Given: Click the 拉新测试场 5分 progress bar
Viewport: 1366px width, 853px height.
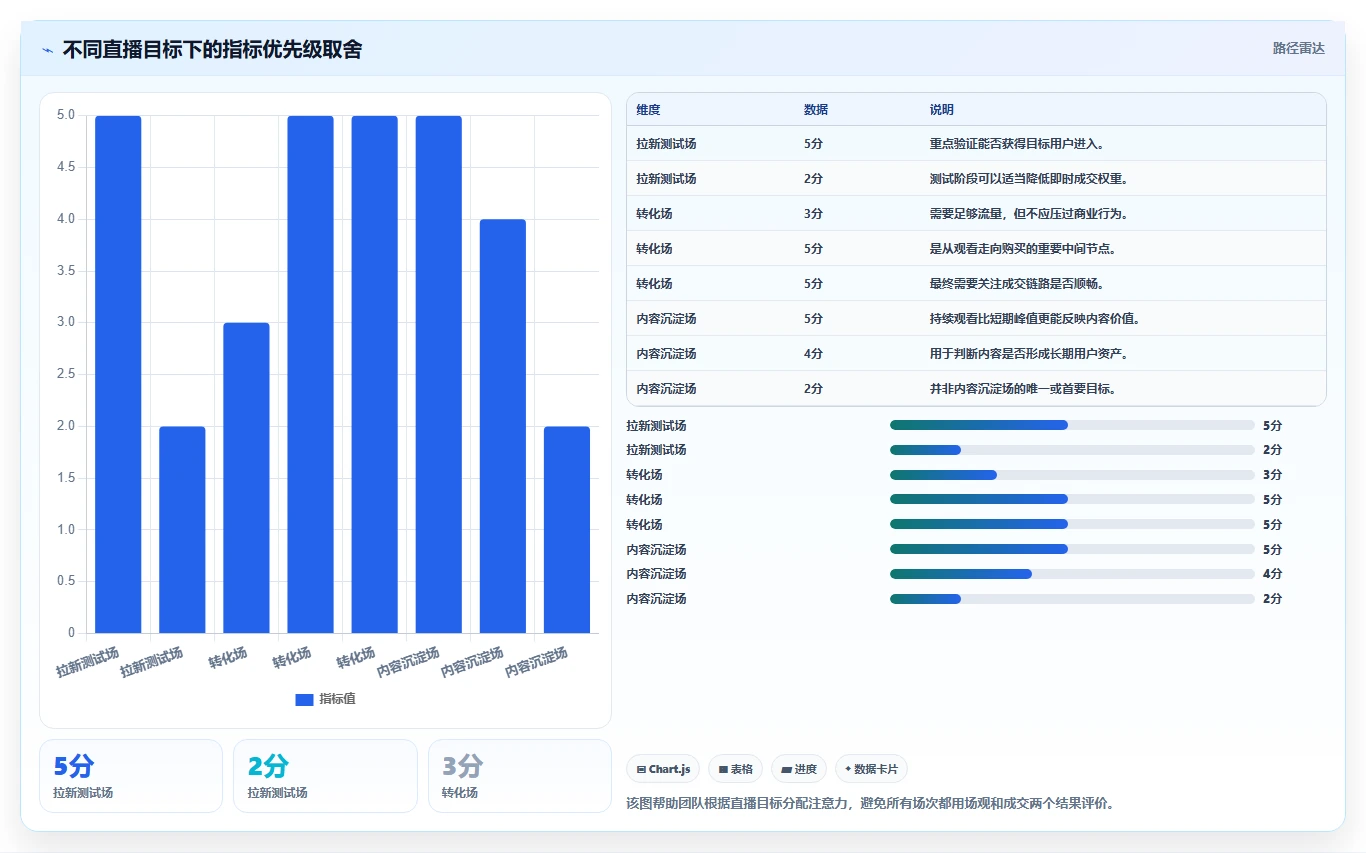Looking at the screenshot, I should coord(1072,425).
